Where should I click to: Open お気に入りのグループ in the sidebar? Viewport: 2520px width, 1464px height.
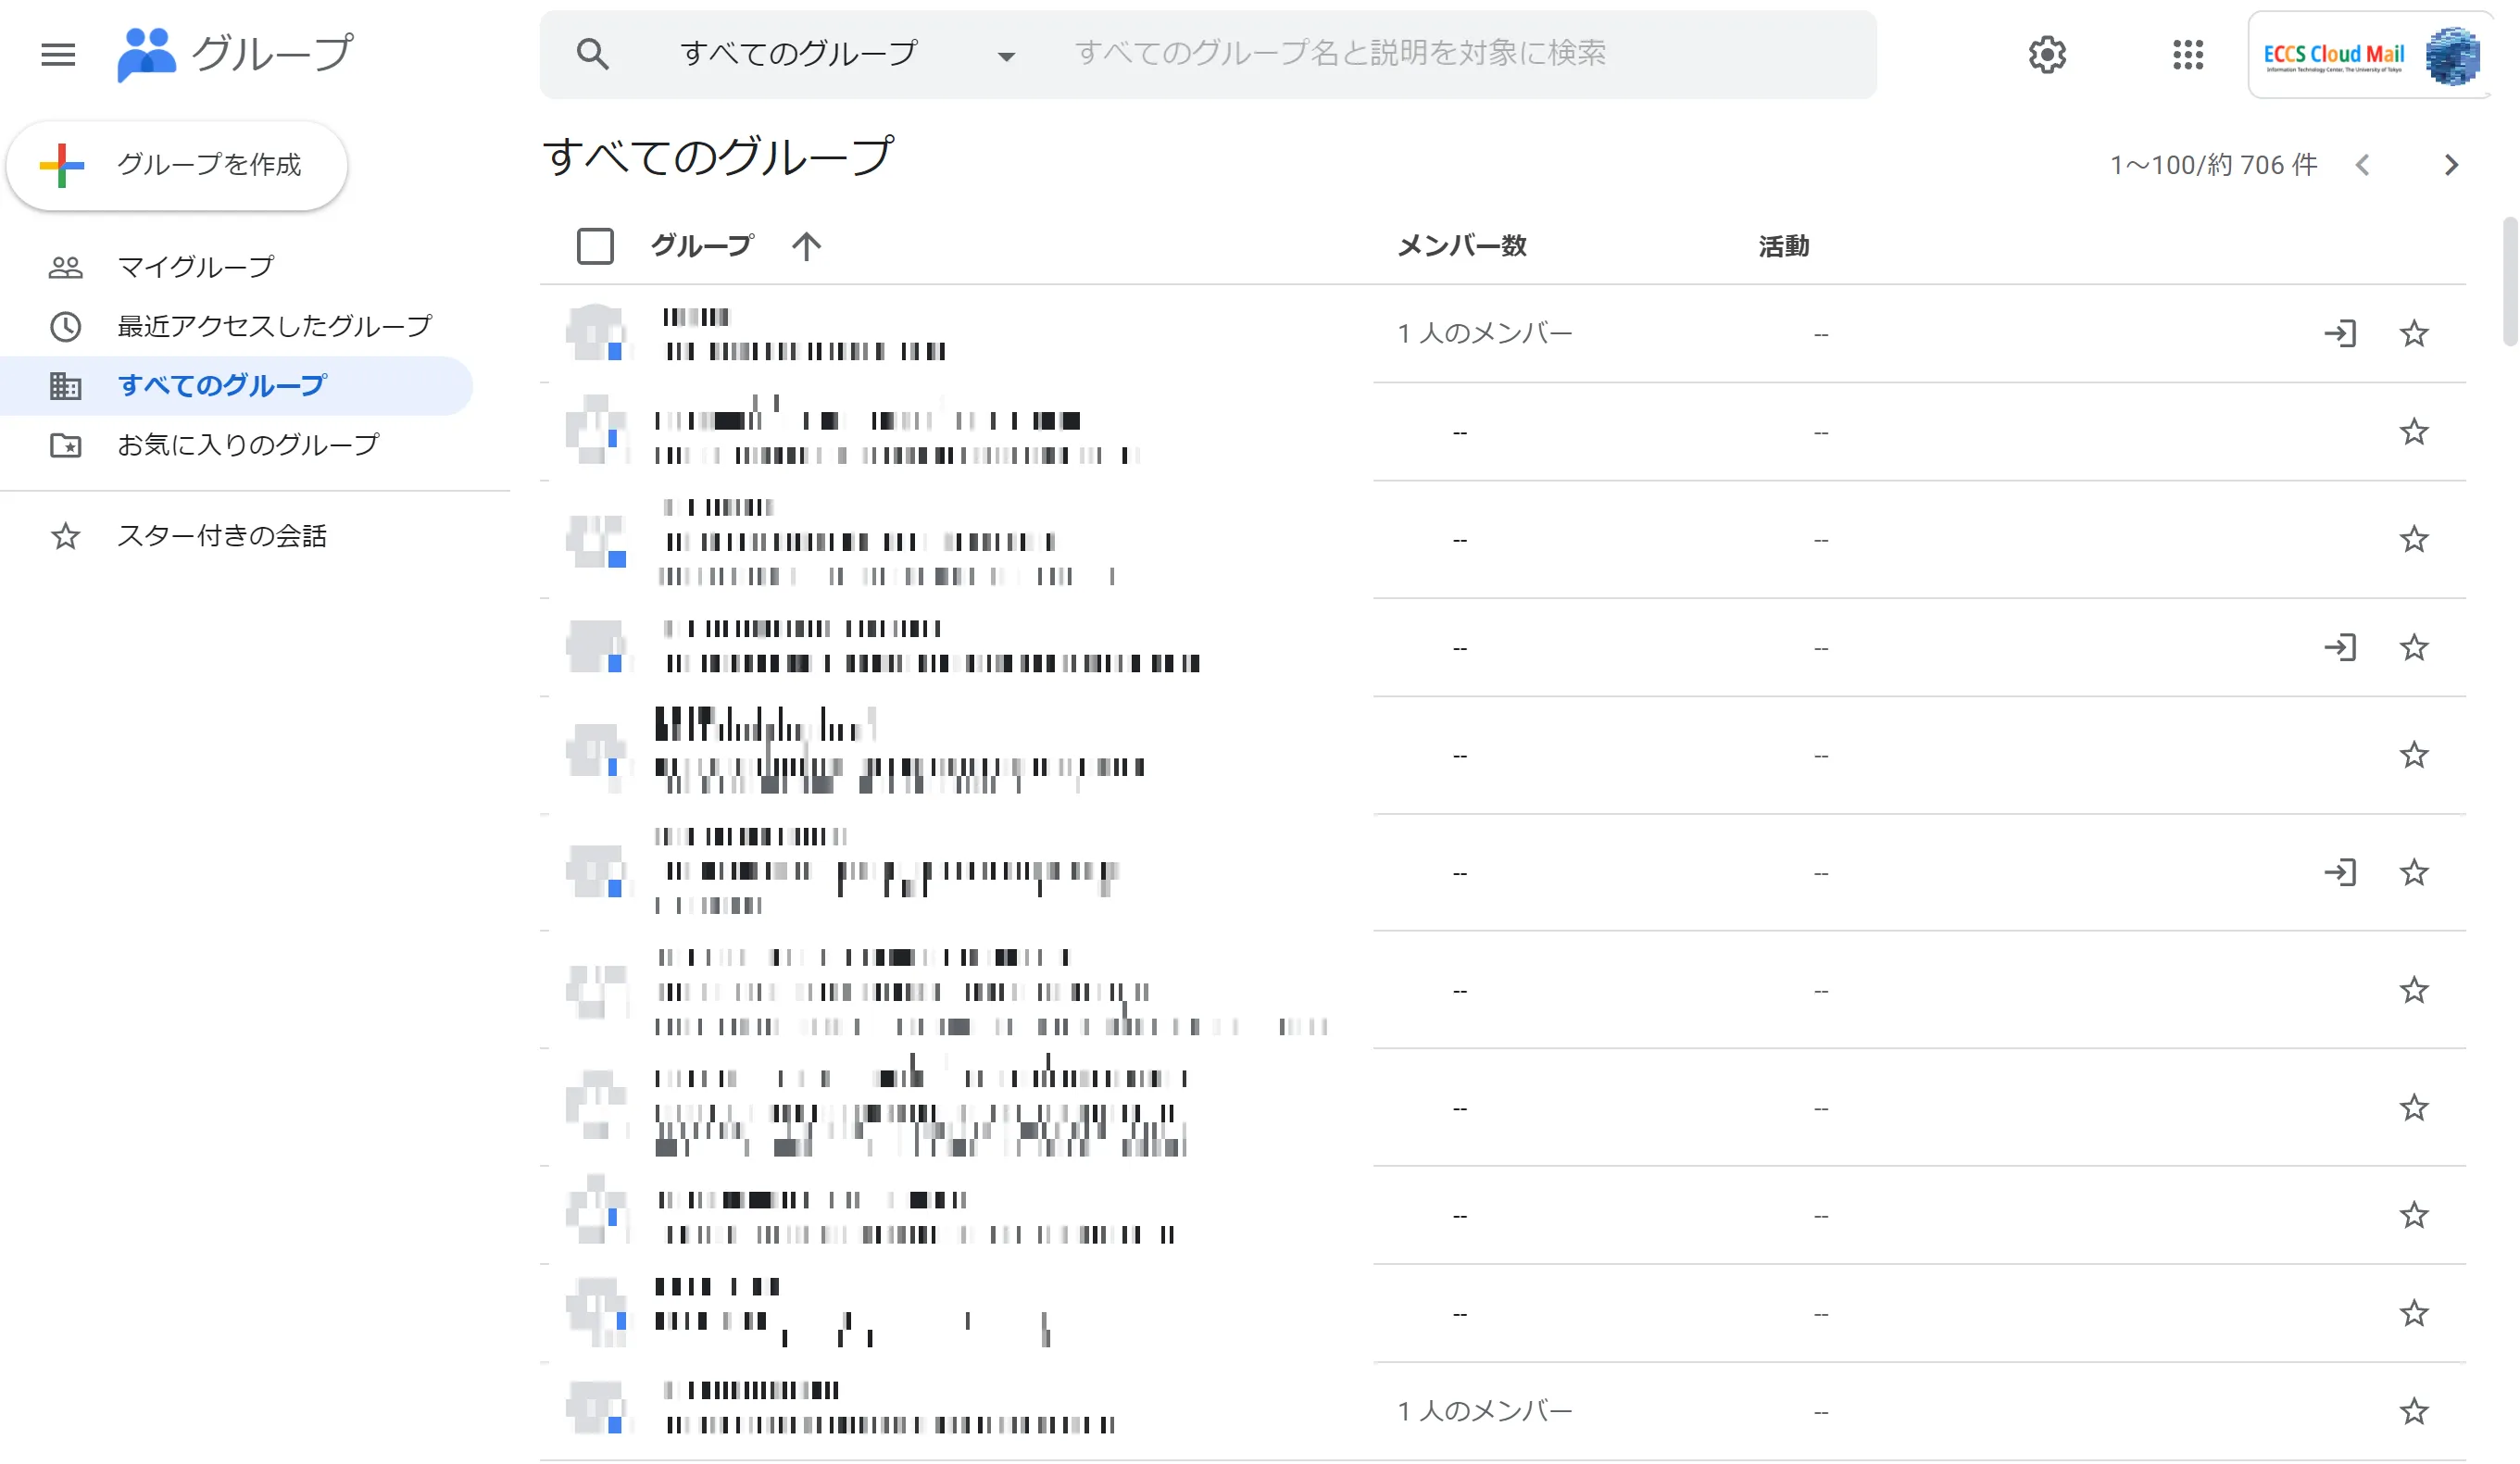pos(236,444)
